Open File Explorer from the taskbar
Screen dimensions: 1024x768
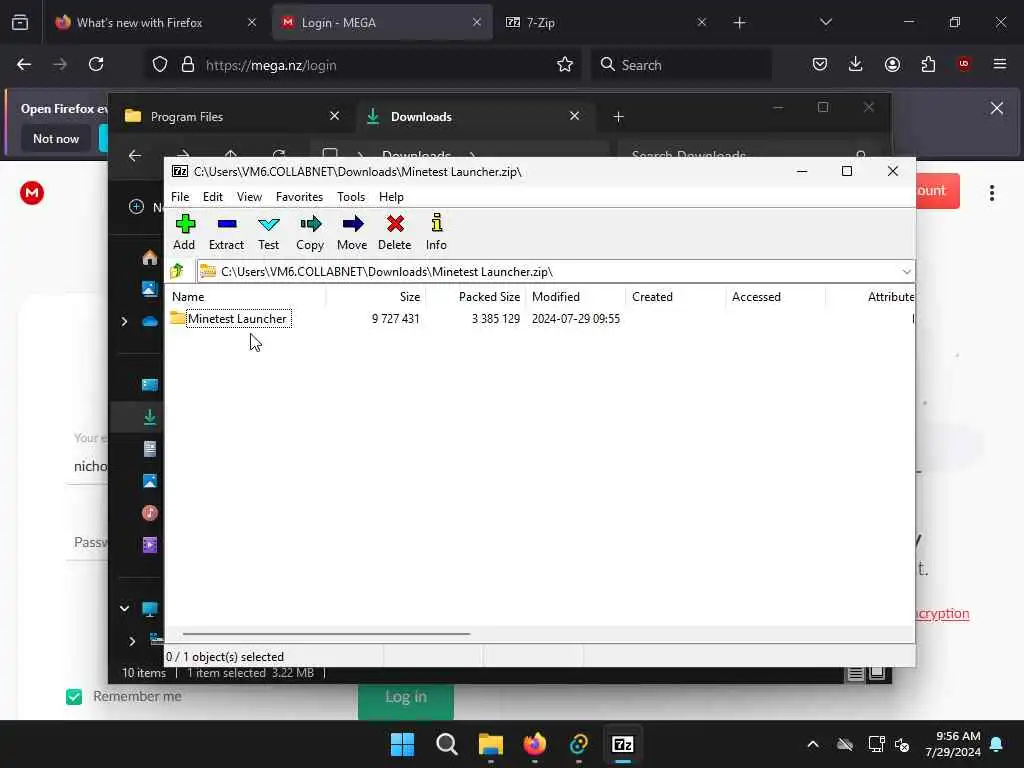click(490, 744)
